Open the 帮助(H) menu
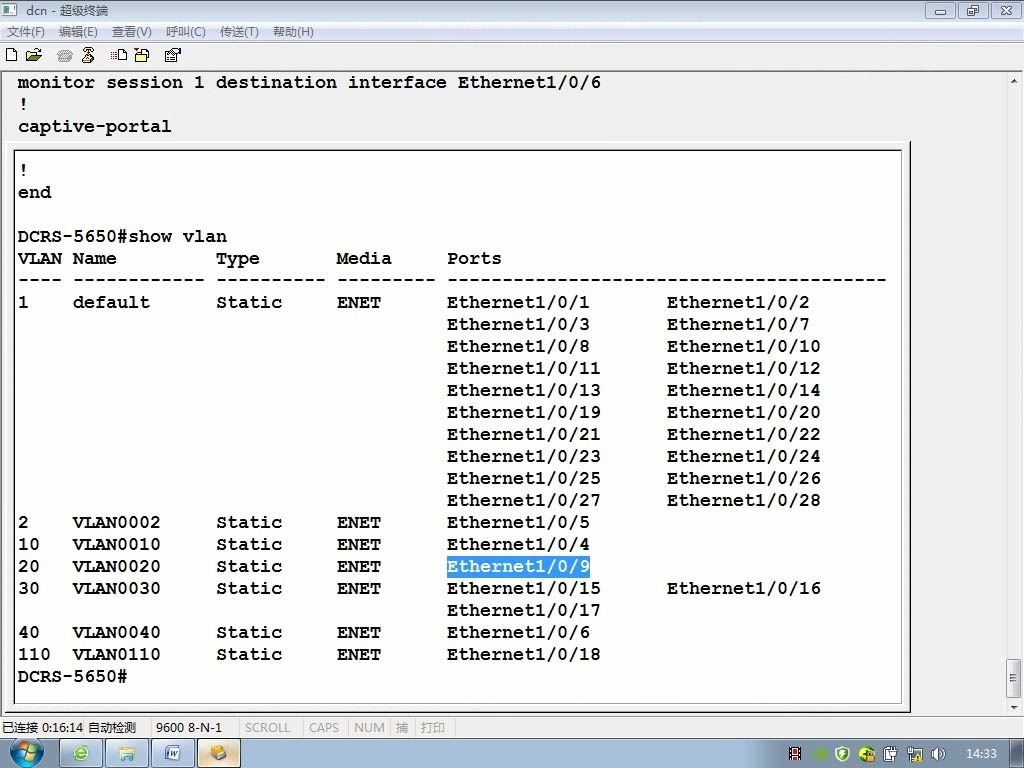1024x768 pixels. pyautogui.click(x=293, y=31)
